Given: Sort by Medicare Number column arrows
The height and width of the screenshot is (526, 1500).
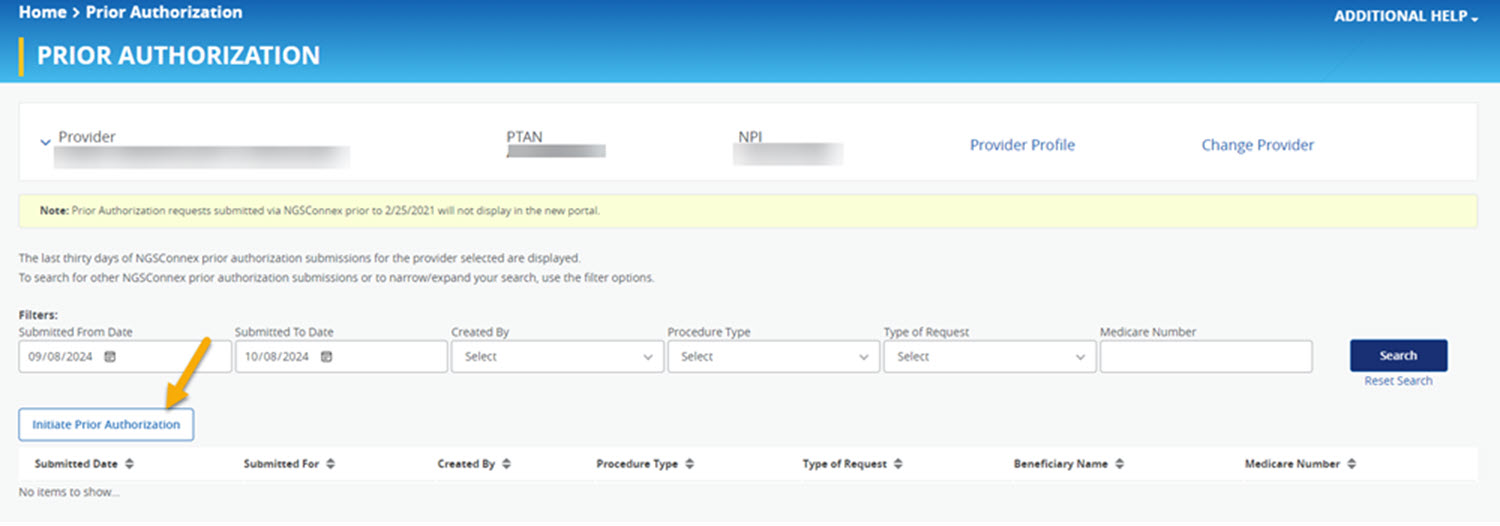Looking at the screenshot, I should click(x=1352, y=464).
